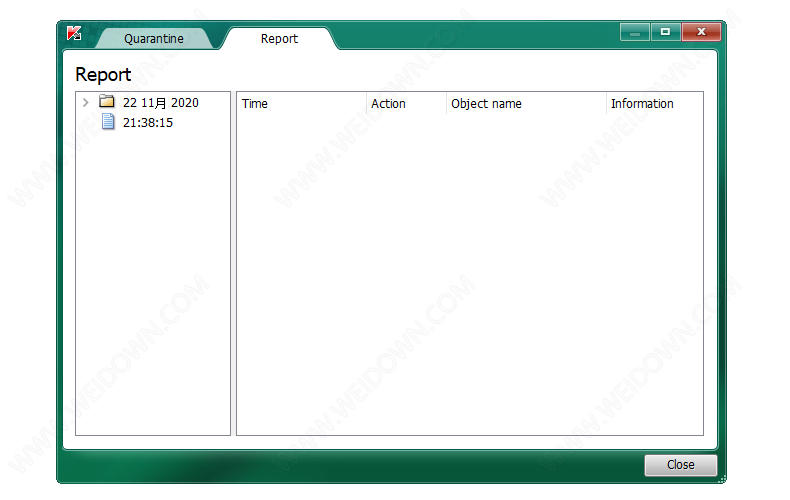Open the Report tab
Image resolution: width=790 pixels, height=500 pixels.
[279, 39]
